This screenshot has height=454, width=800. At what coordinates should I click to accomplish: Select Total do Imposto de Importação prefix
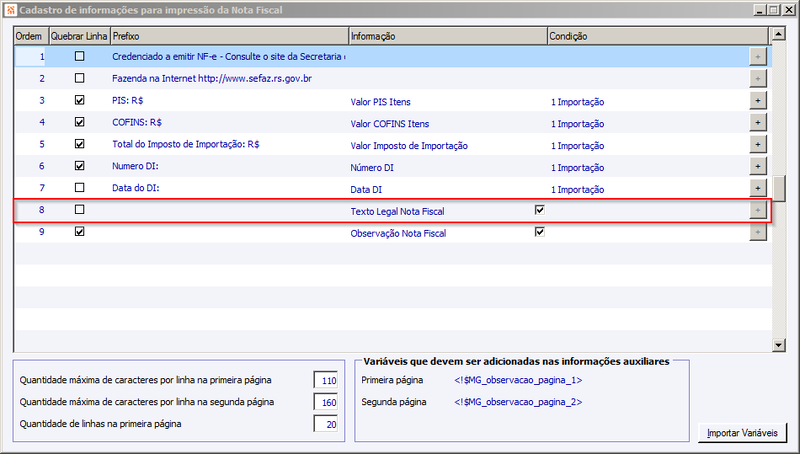pos(229,144)
